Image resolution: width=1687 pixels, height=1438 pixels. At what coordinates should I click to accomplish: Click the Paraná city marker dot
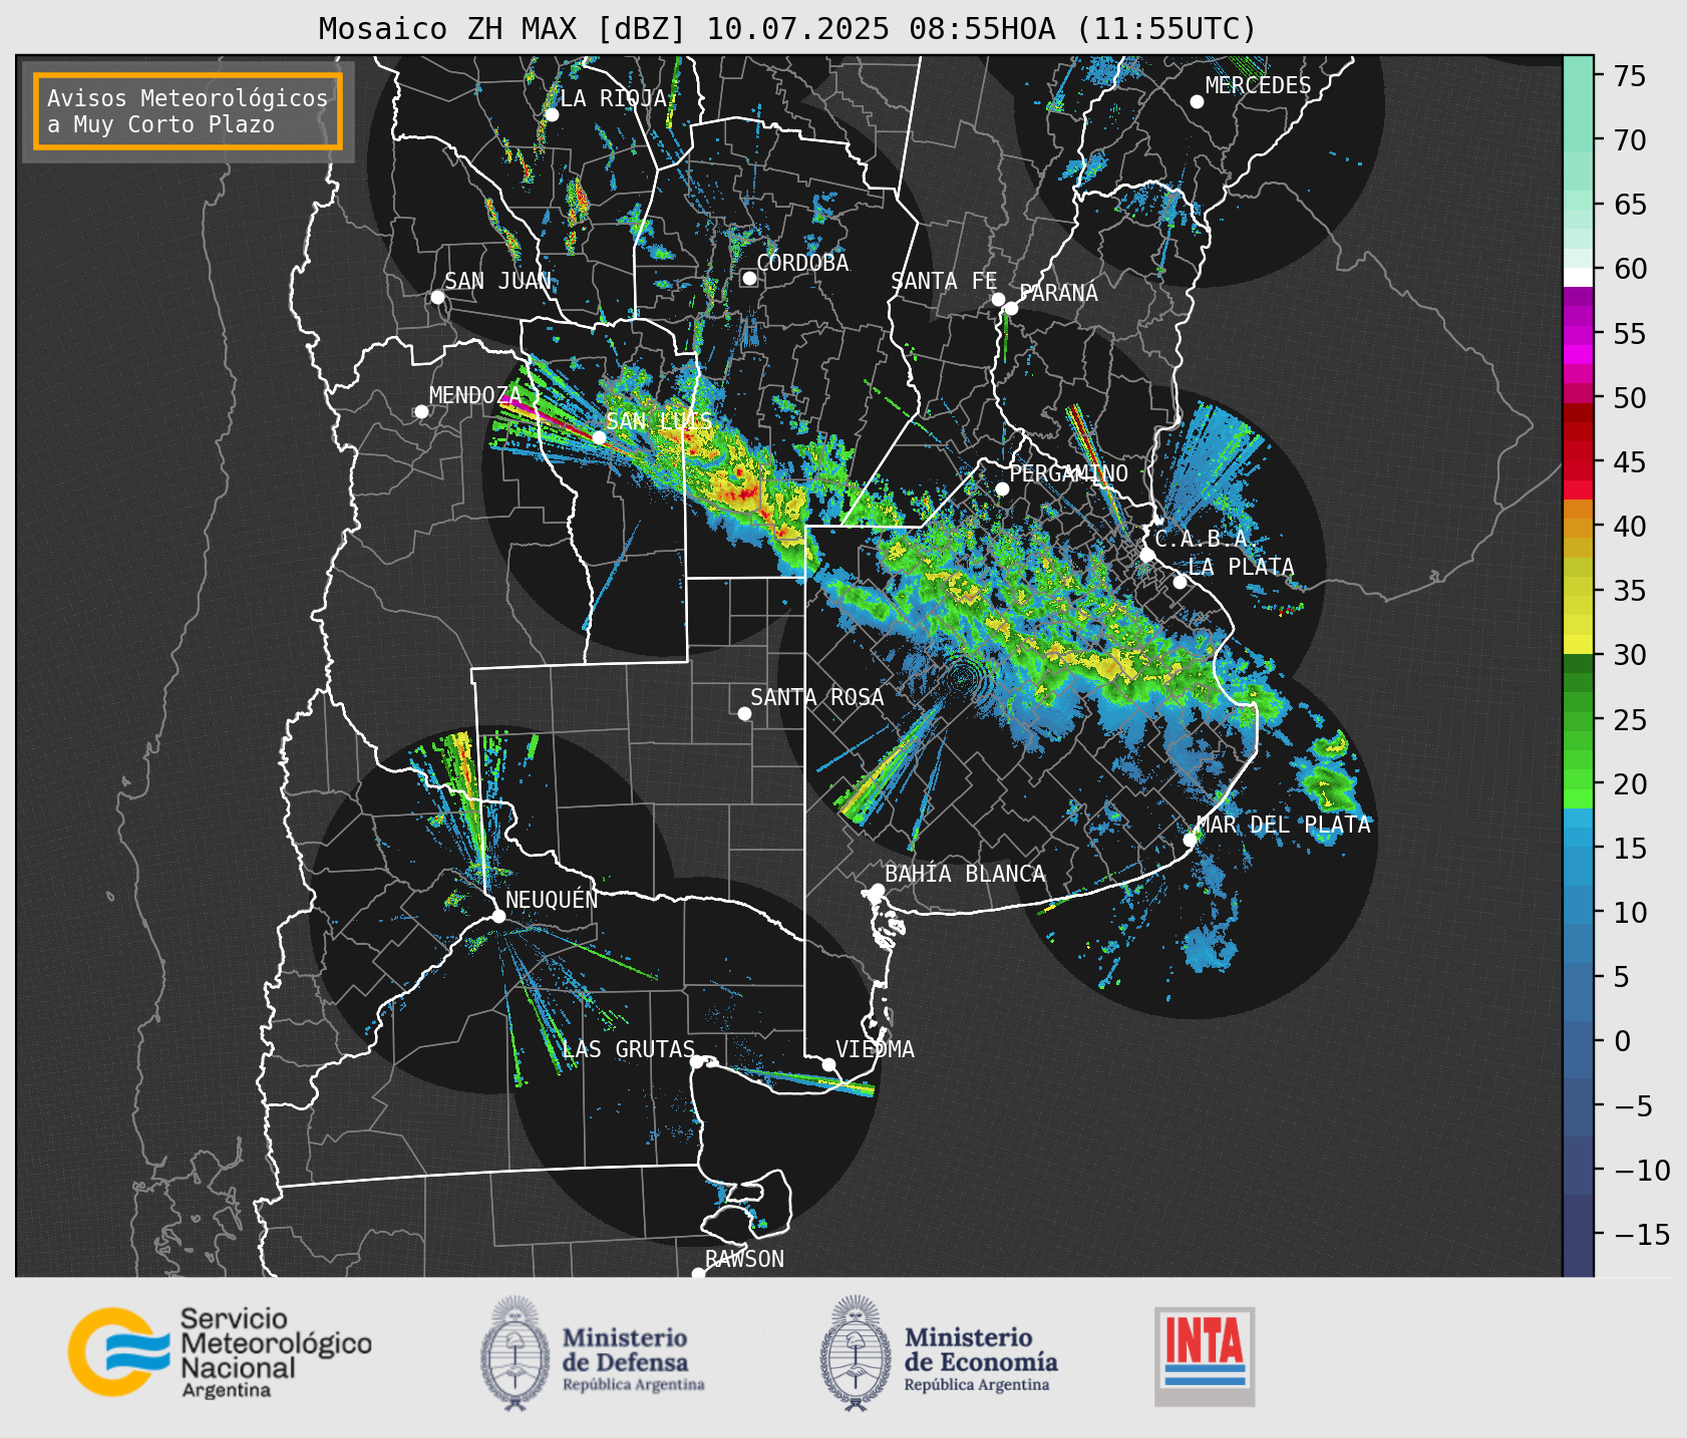pyautogui.click(x=1011, y=308)
